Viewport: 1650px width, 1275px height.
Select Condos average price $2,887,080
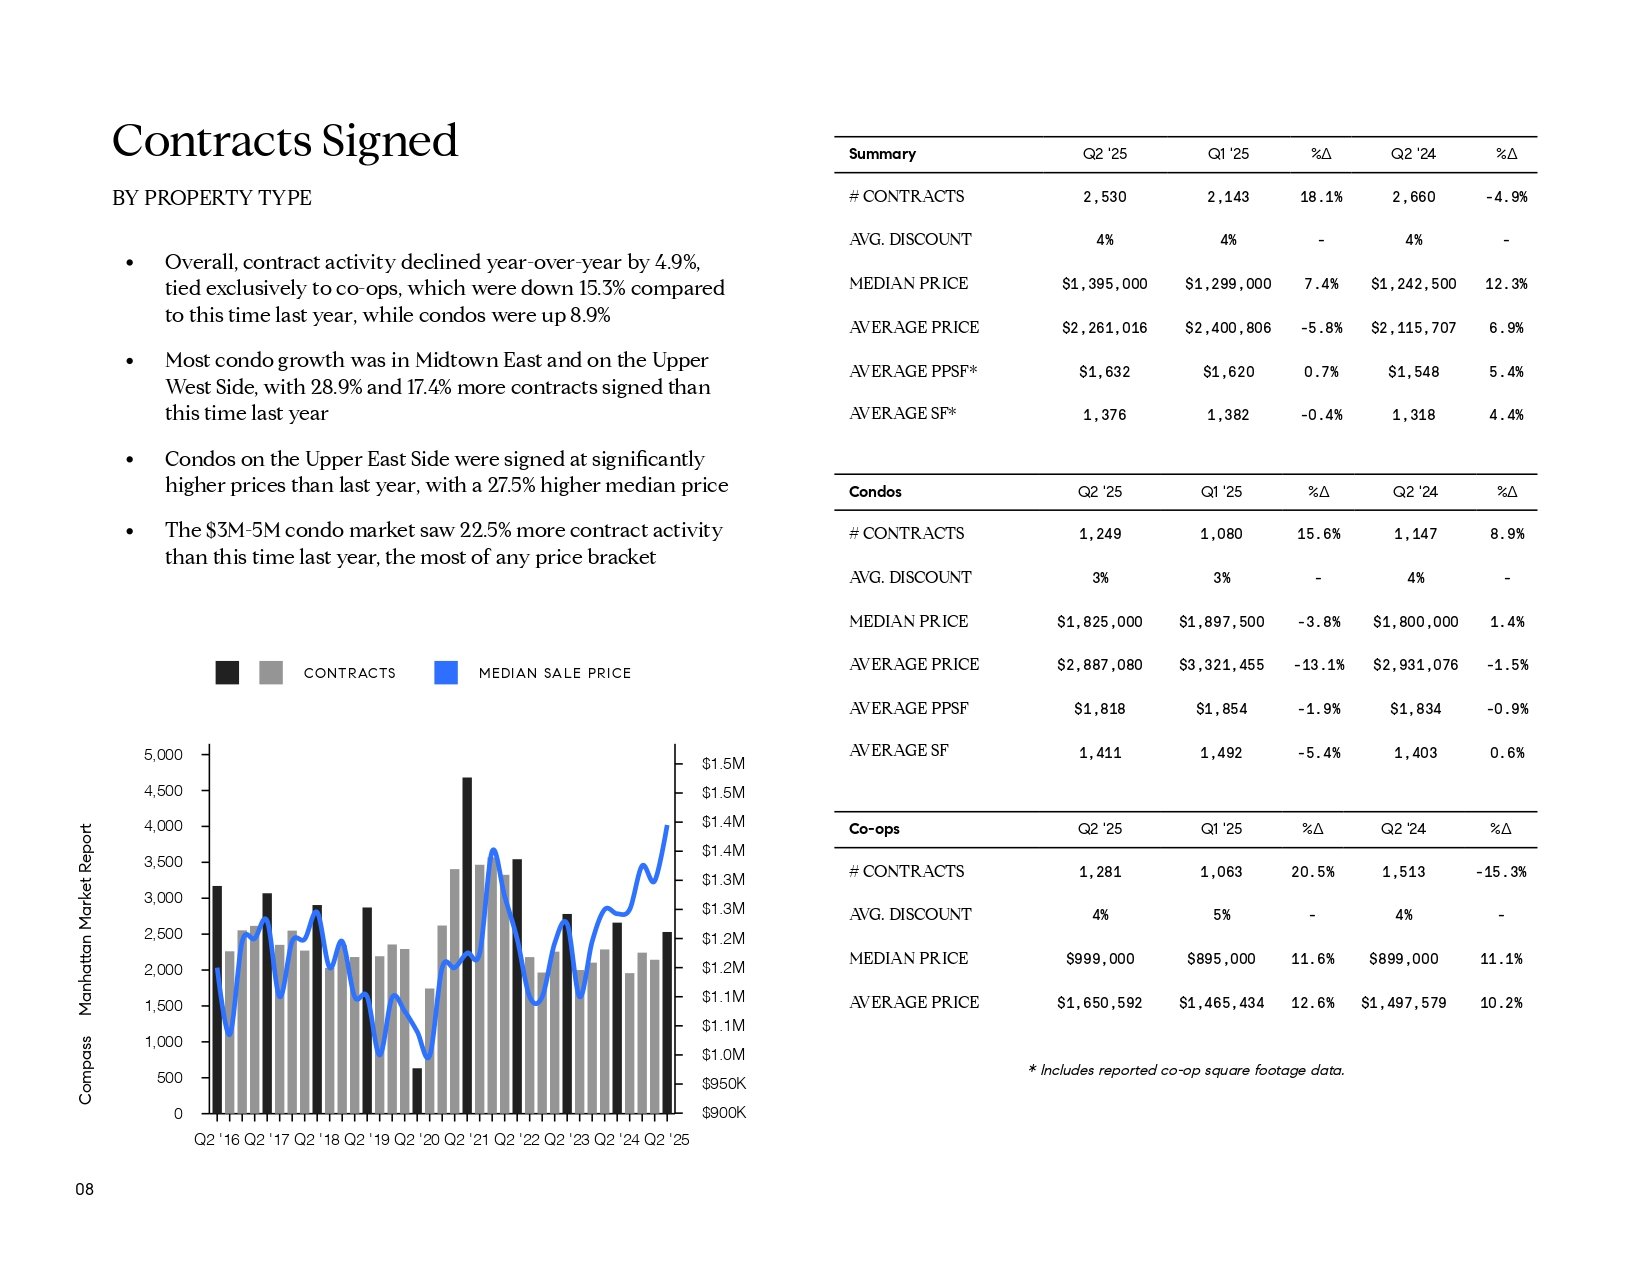pos(1100,665)
